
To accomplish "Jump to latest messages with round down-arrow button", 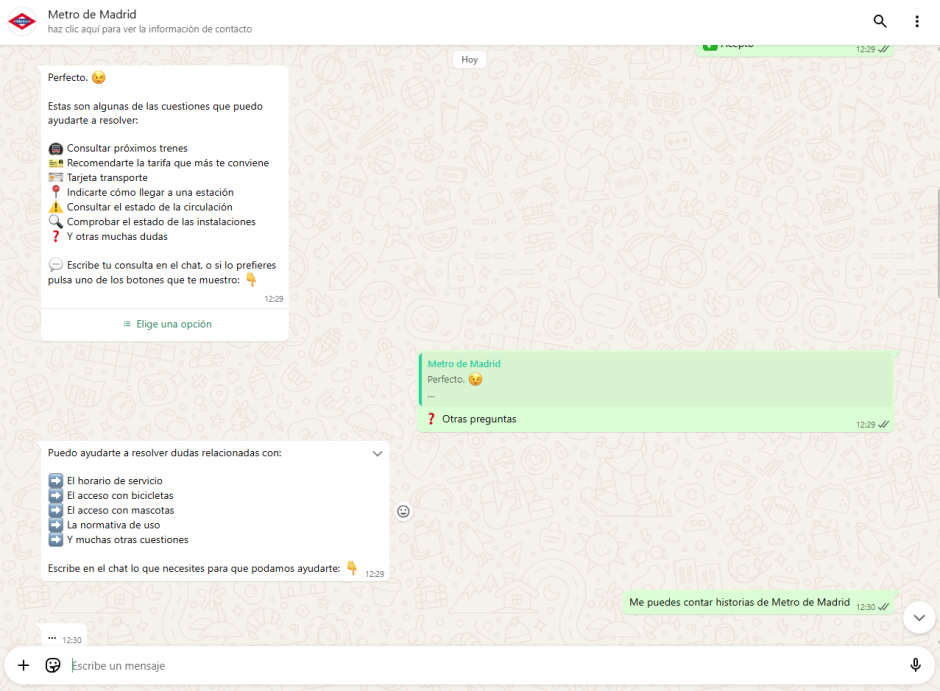I will click(919, 617).
